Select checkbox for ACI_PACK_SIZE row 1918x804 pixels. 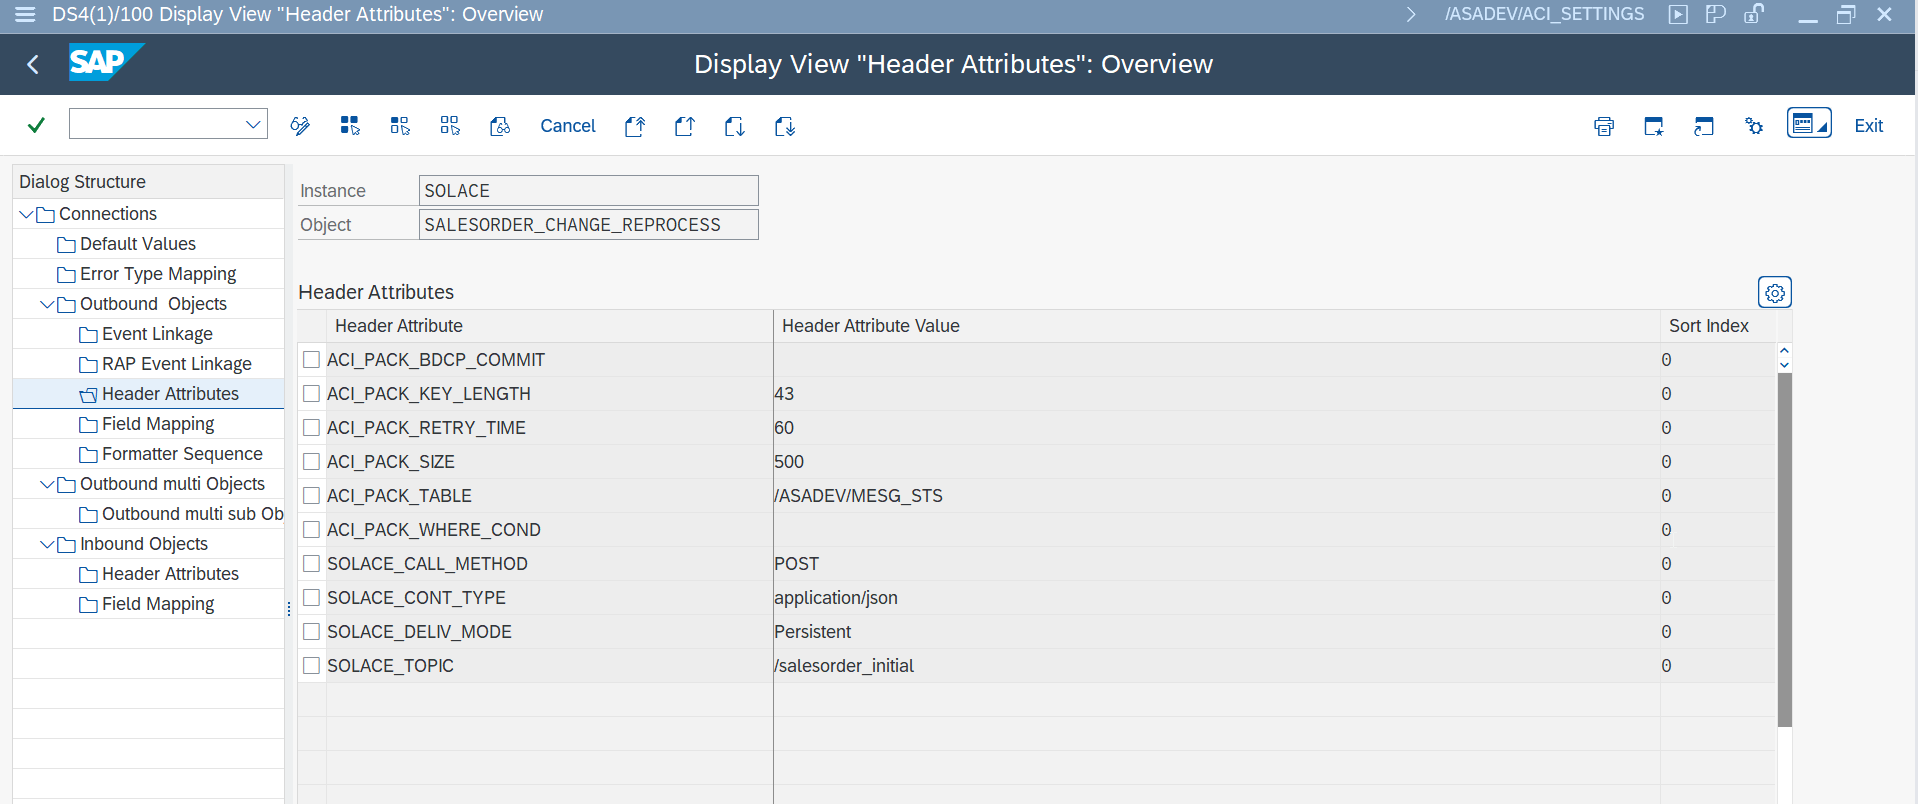click(x=312, y=461)
